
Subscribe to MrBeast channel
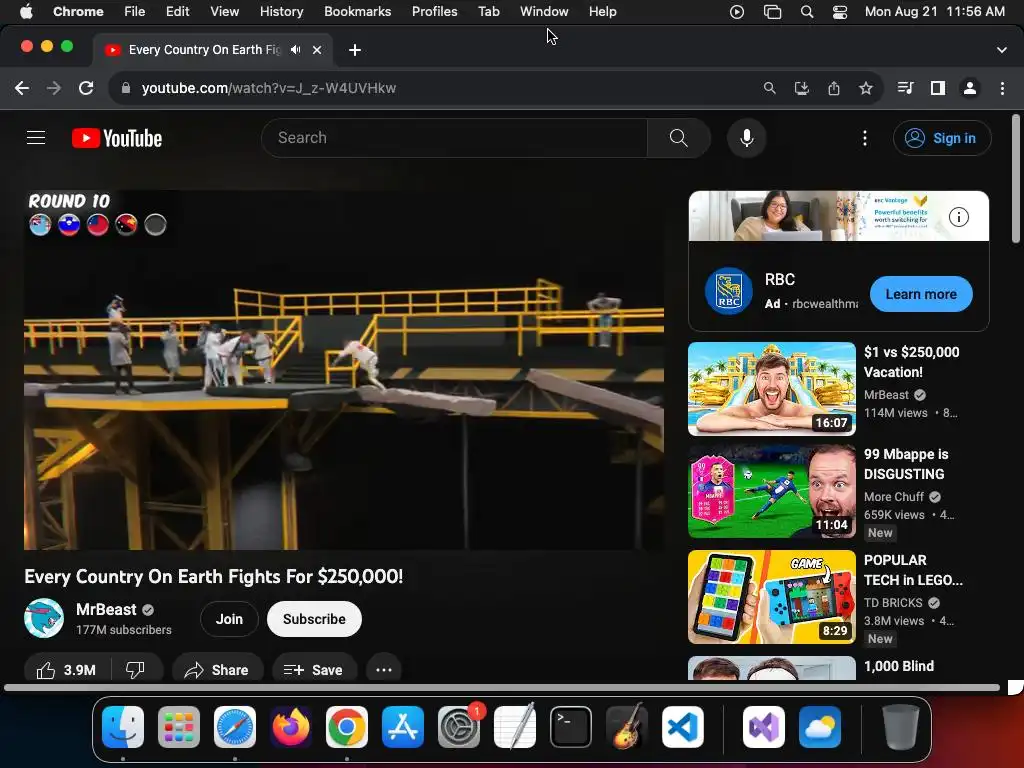[314, 618]
